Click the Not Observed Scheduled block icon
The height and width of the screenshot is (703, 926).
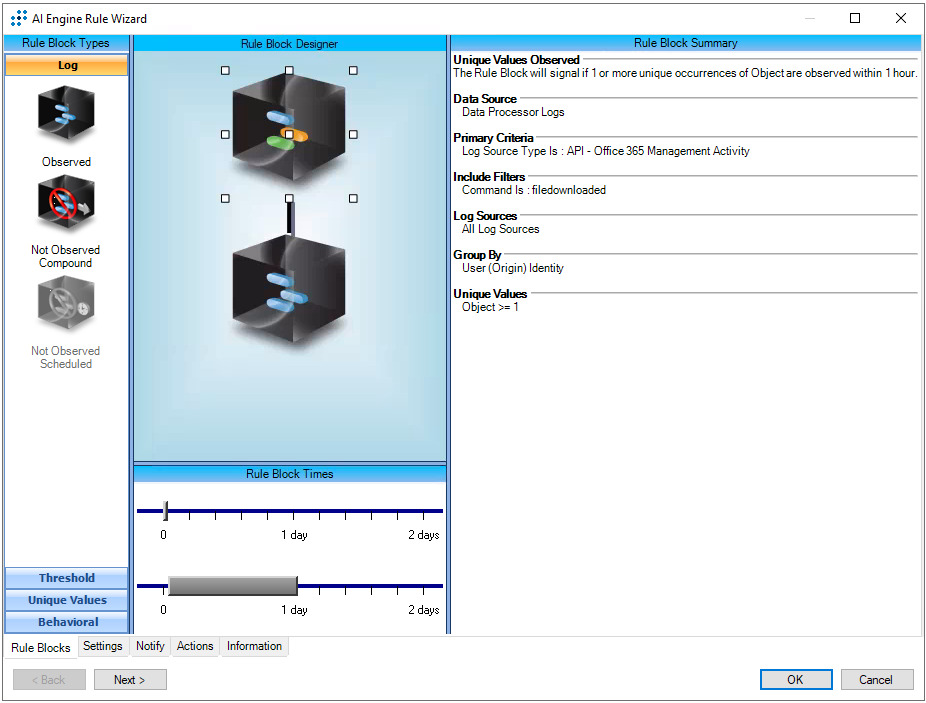pyautogui.click(x=66, y=304)
